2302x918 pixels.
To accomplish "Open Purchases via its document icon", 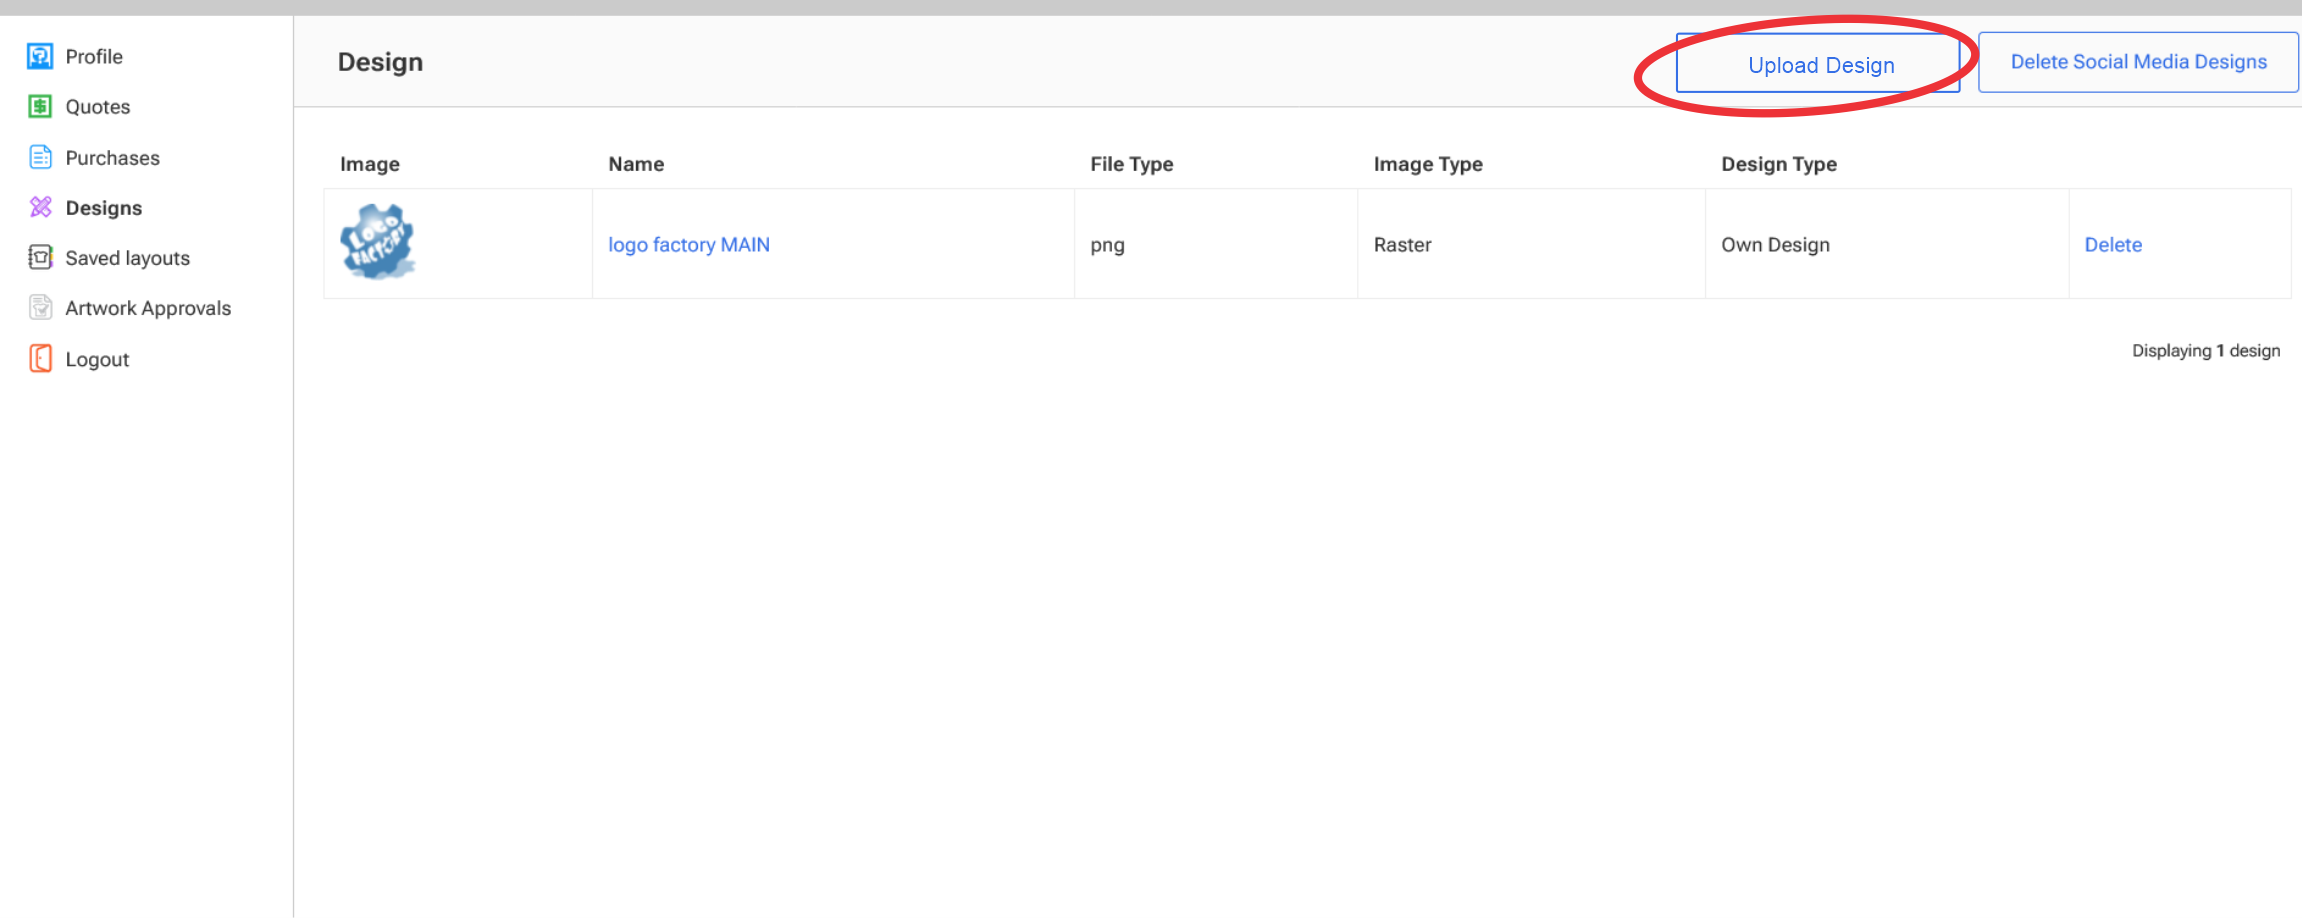I will point(40,157).
